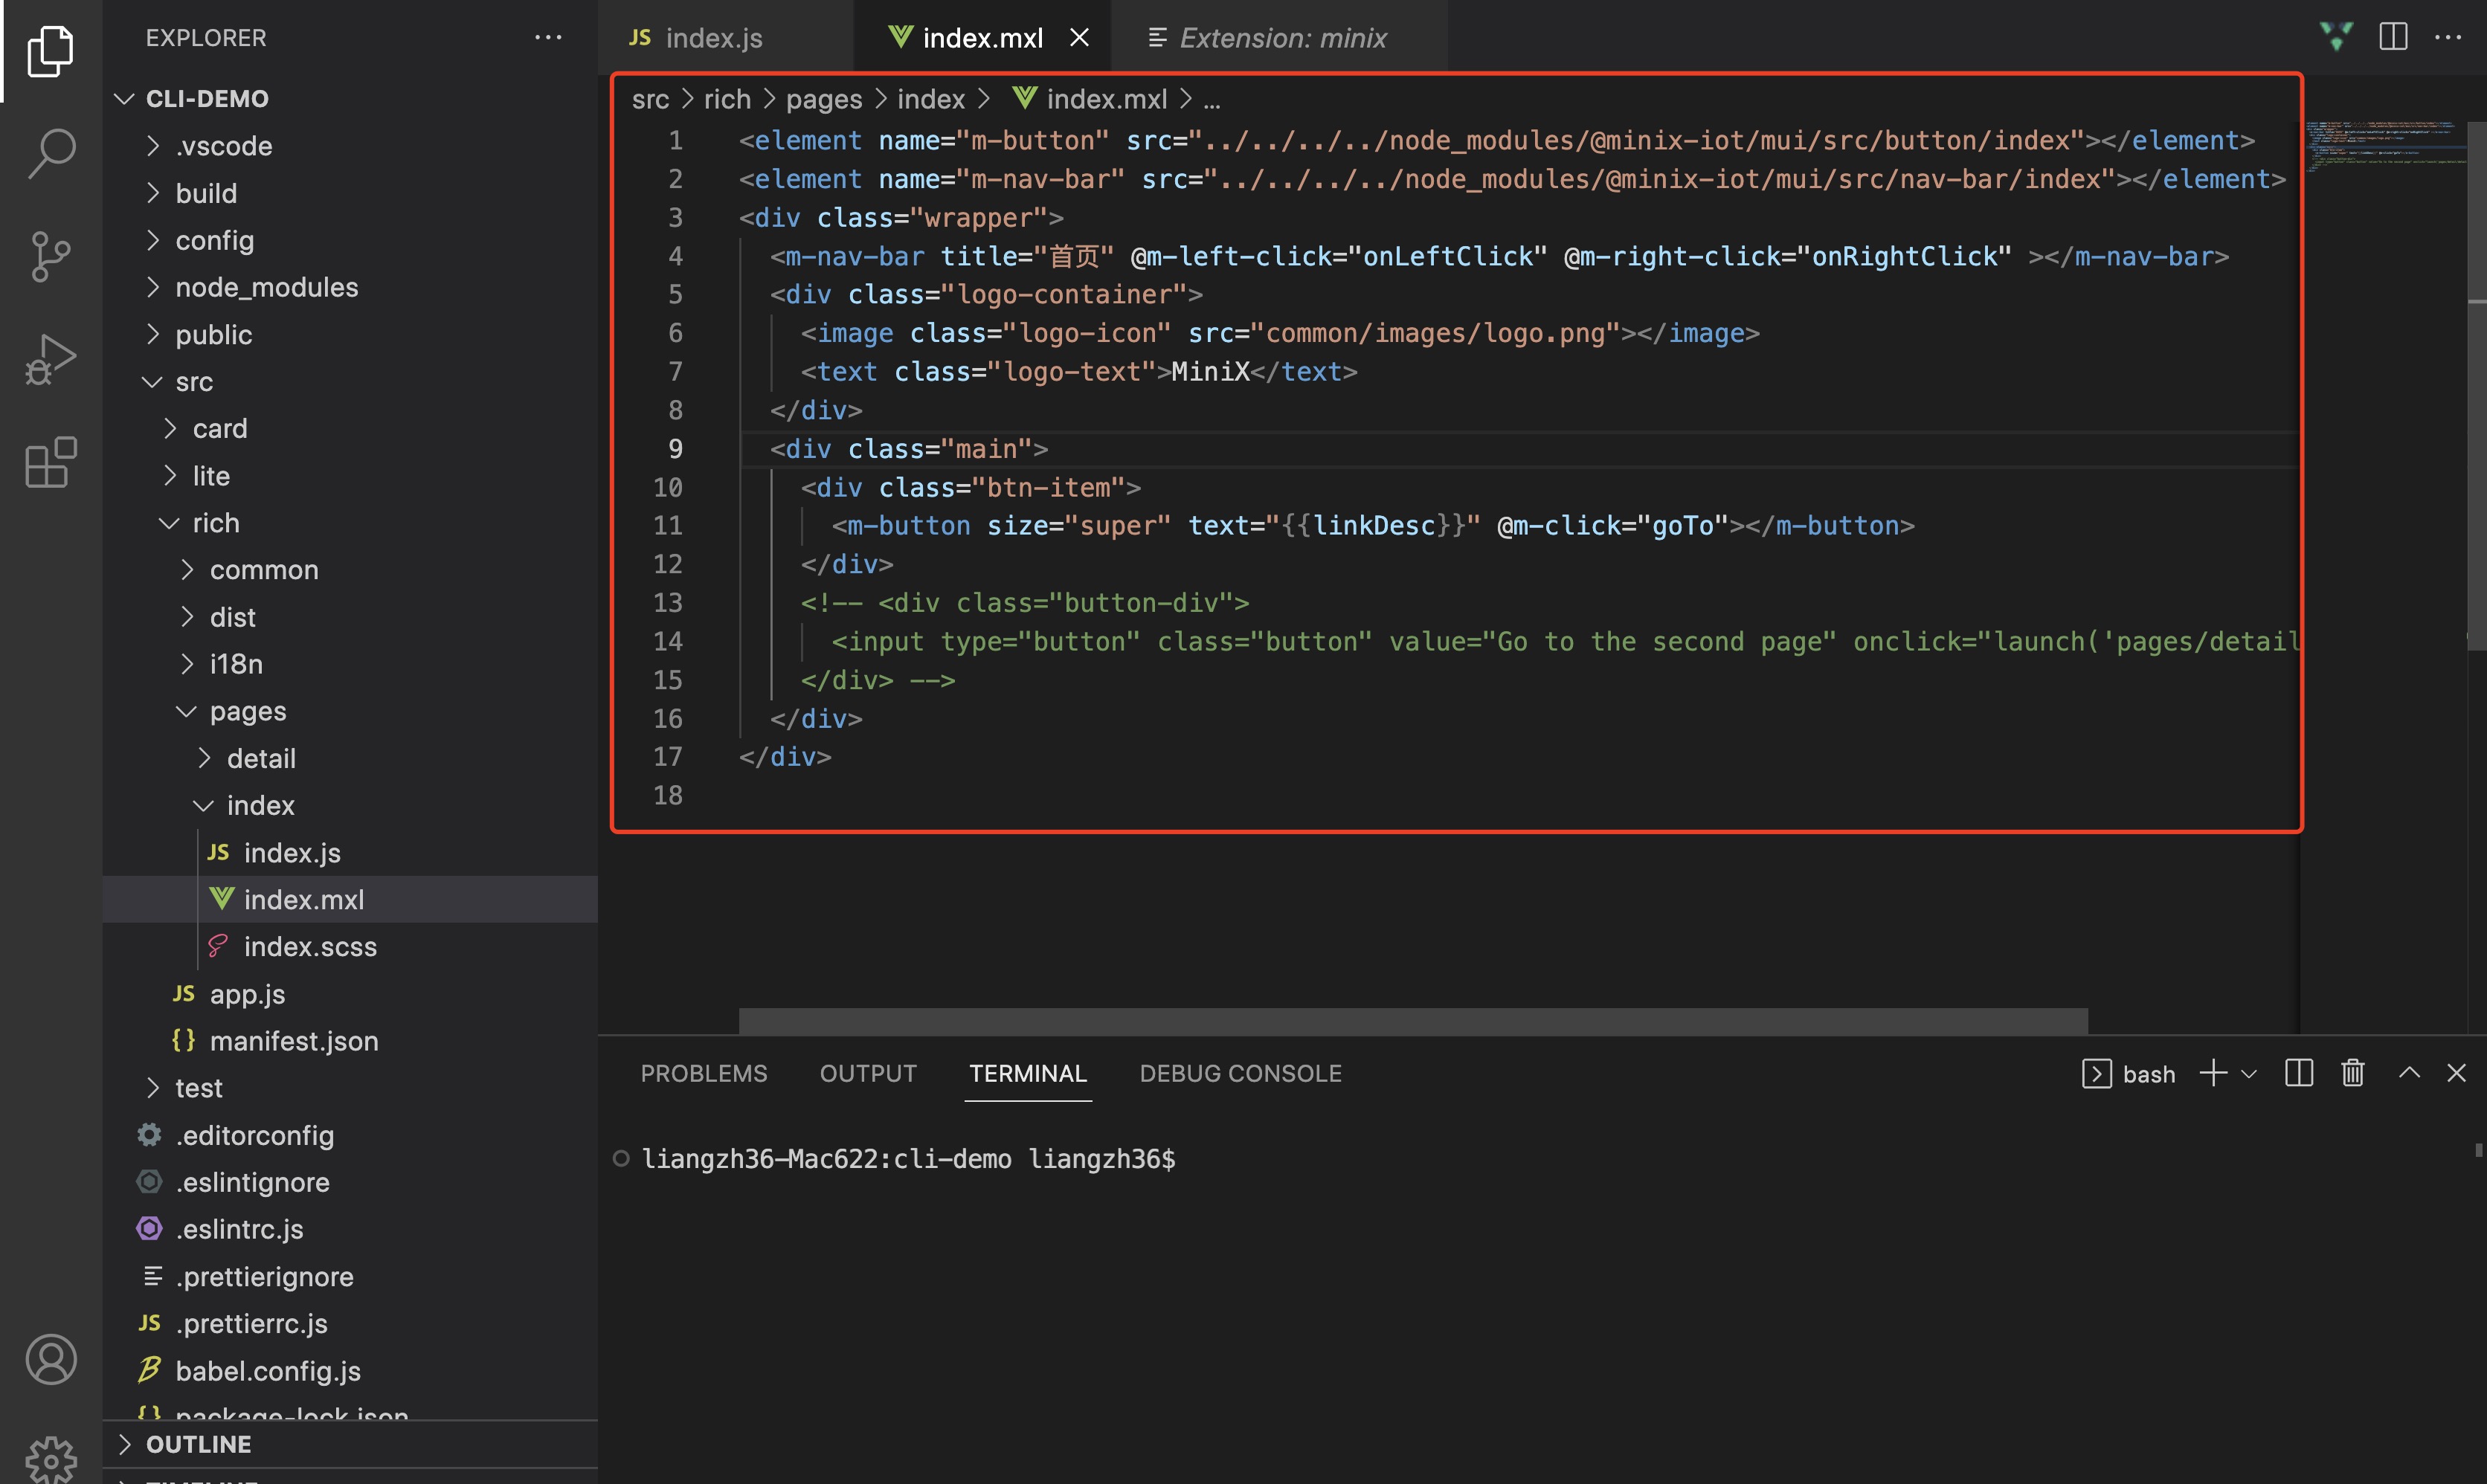The image size is (2487, 1484).
Task: Open the Source Control view
Action: pyautogui.click(x=50, y=256)
